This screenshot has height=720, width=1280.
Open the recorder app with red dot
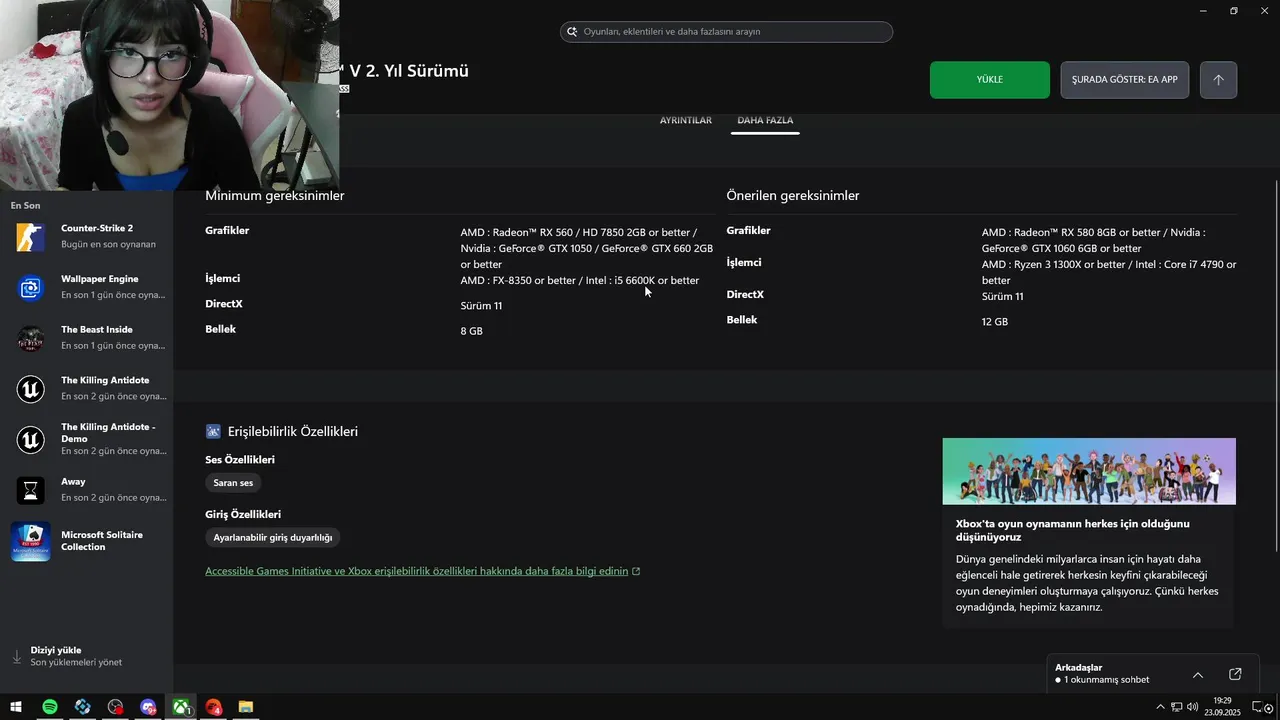pyautogui.click(x=115, y=707)
